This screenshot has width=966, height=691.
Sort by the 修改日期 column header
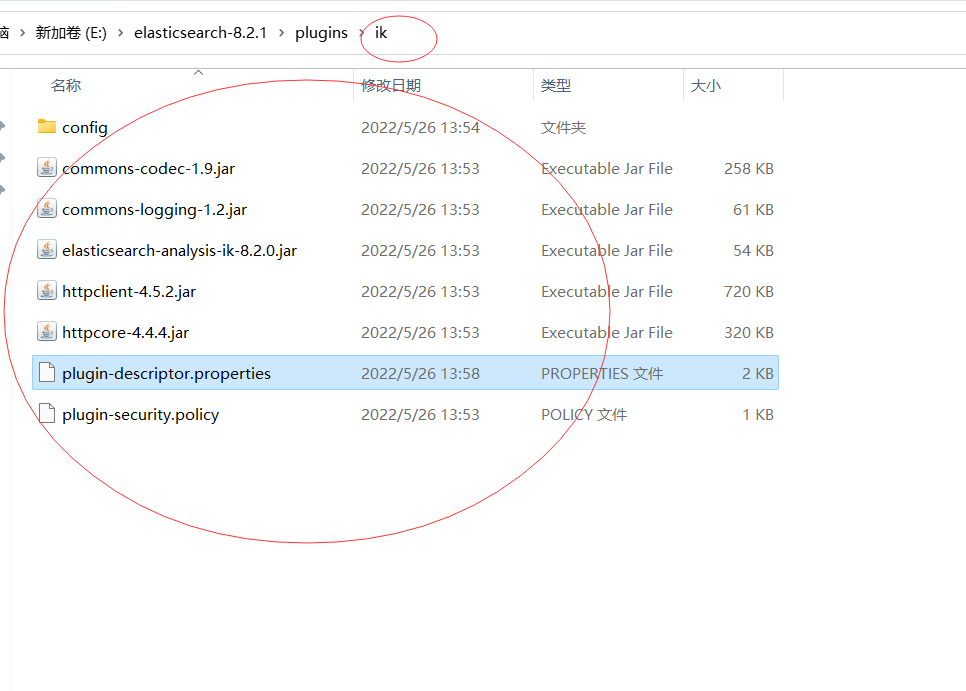pos(391,86)
